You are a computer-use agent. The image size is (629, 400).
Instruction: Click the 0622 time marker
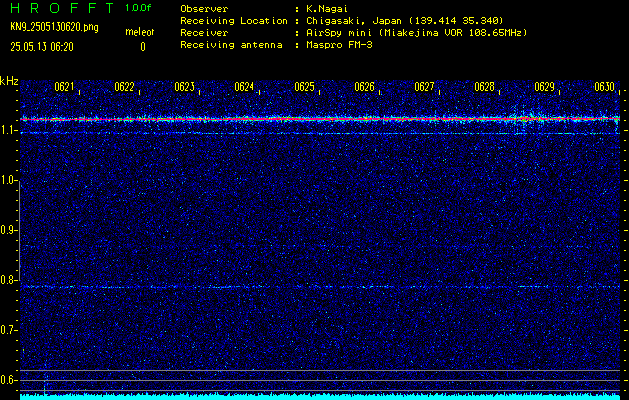(x=124, y=87)
